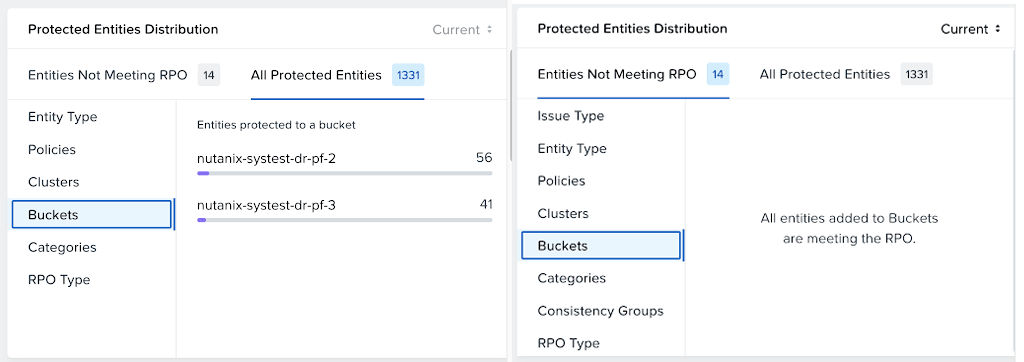1024x362 pixels.
Task: Click Protected Entities Distribution title, left panel
Action: pyautogui.click(x=123, y=29)
